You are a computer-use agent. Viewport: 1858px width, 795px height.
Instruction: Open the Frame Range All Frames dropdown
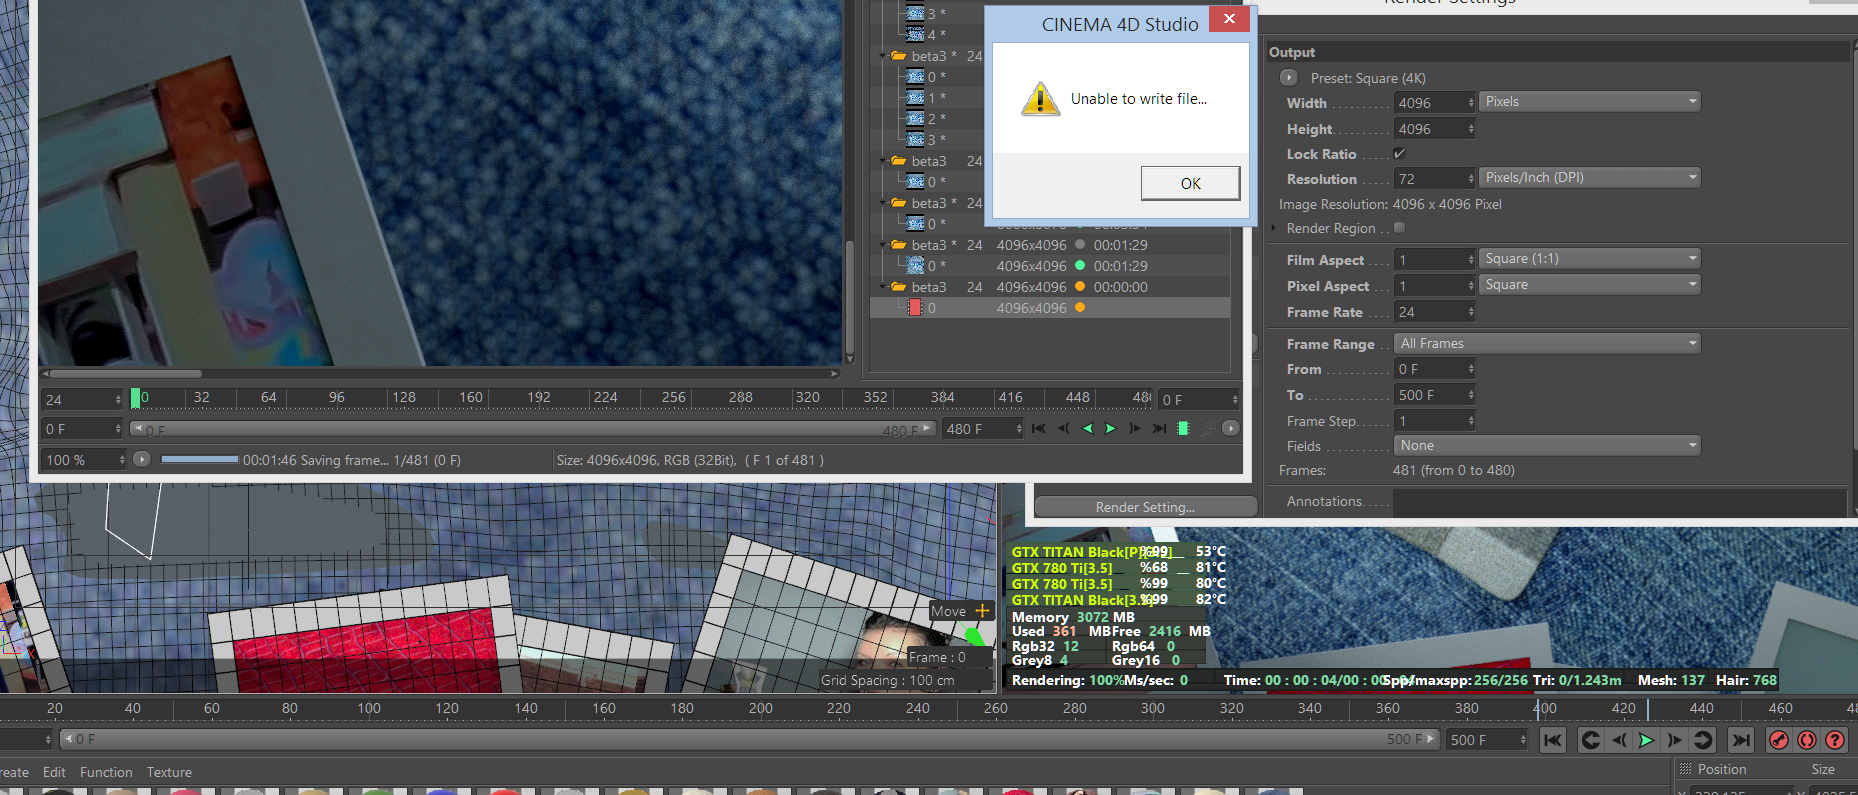click(x=1547, y=344)
